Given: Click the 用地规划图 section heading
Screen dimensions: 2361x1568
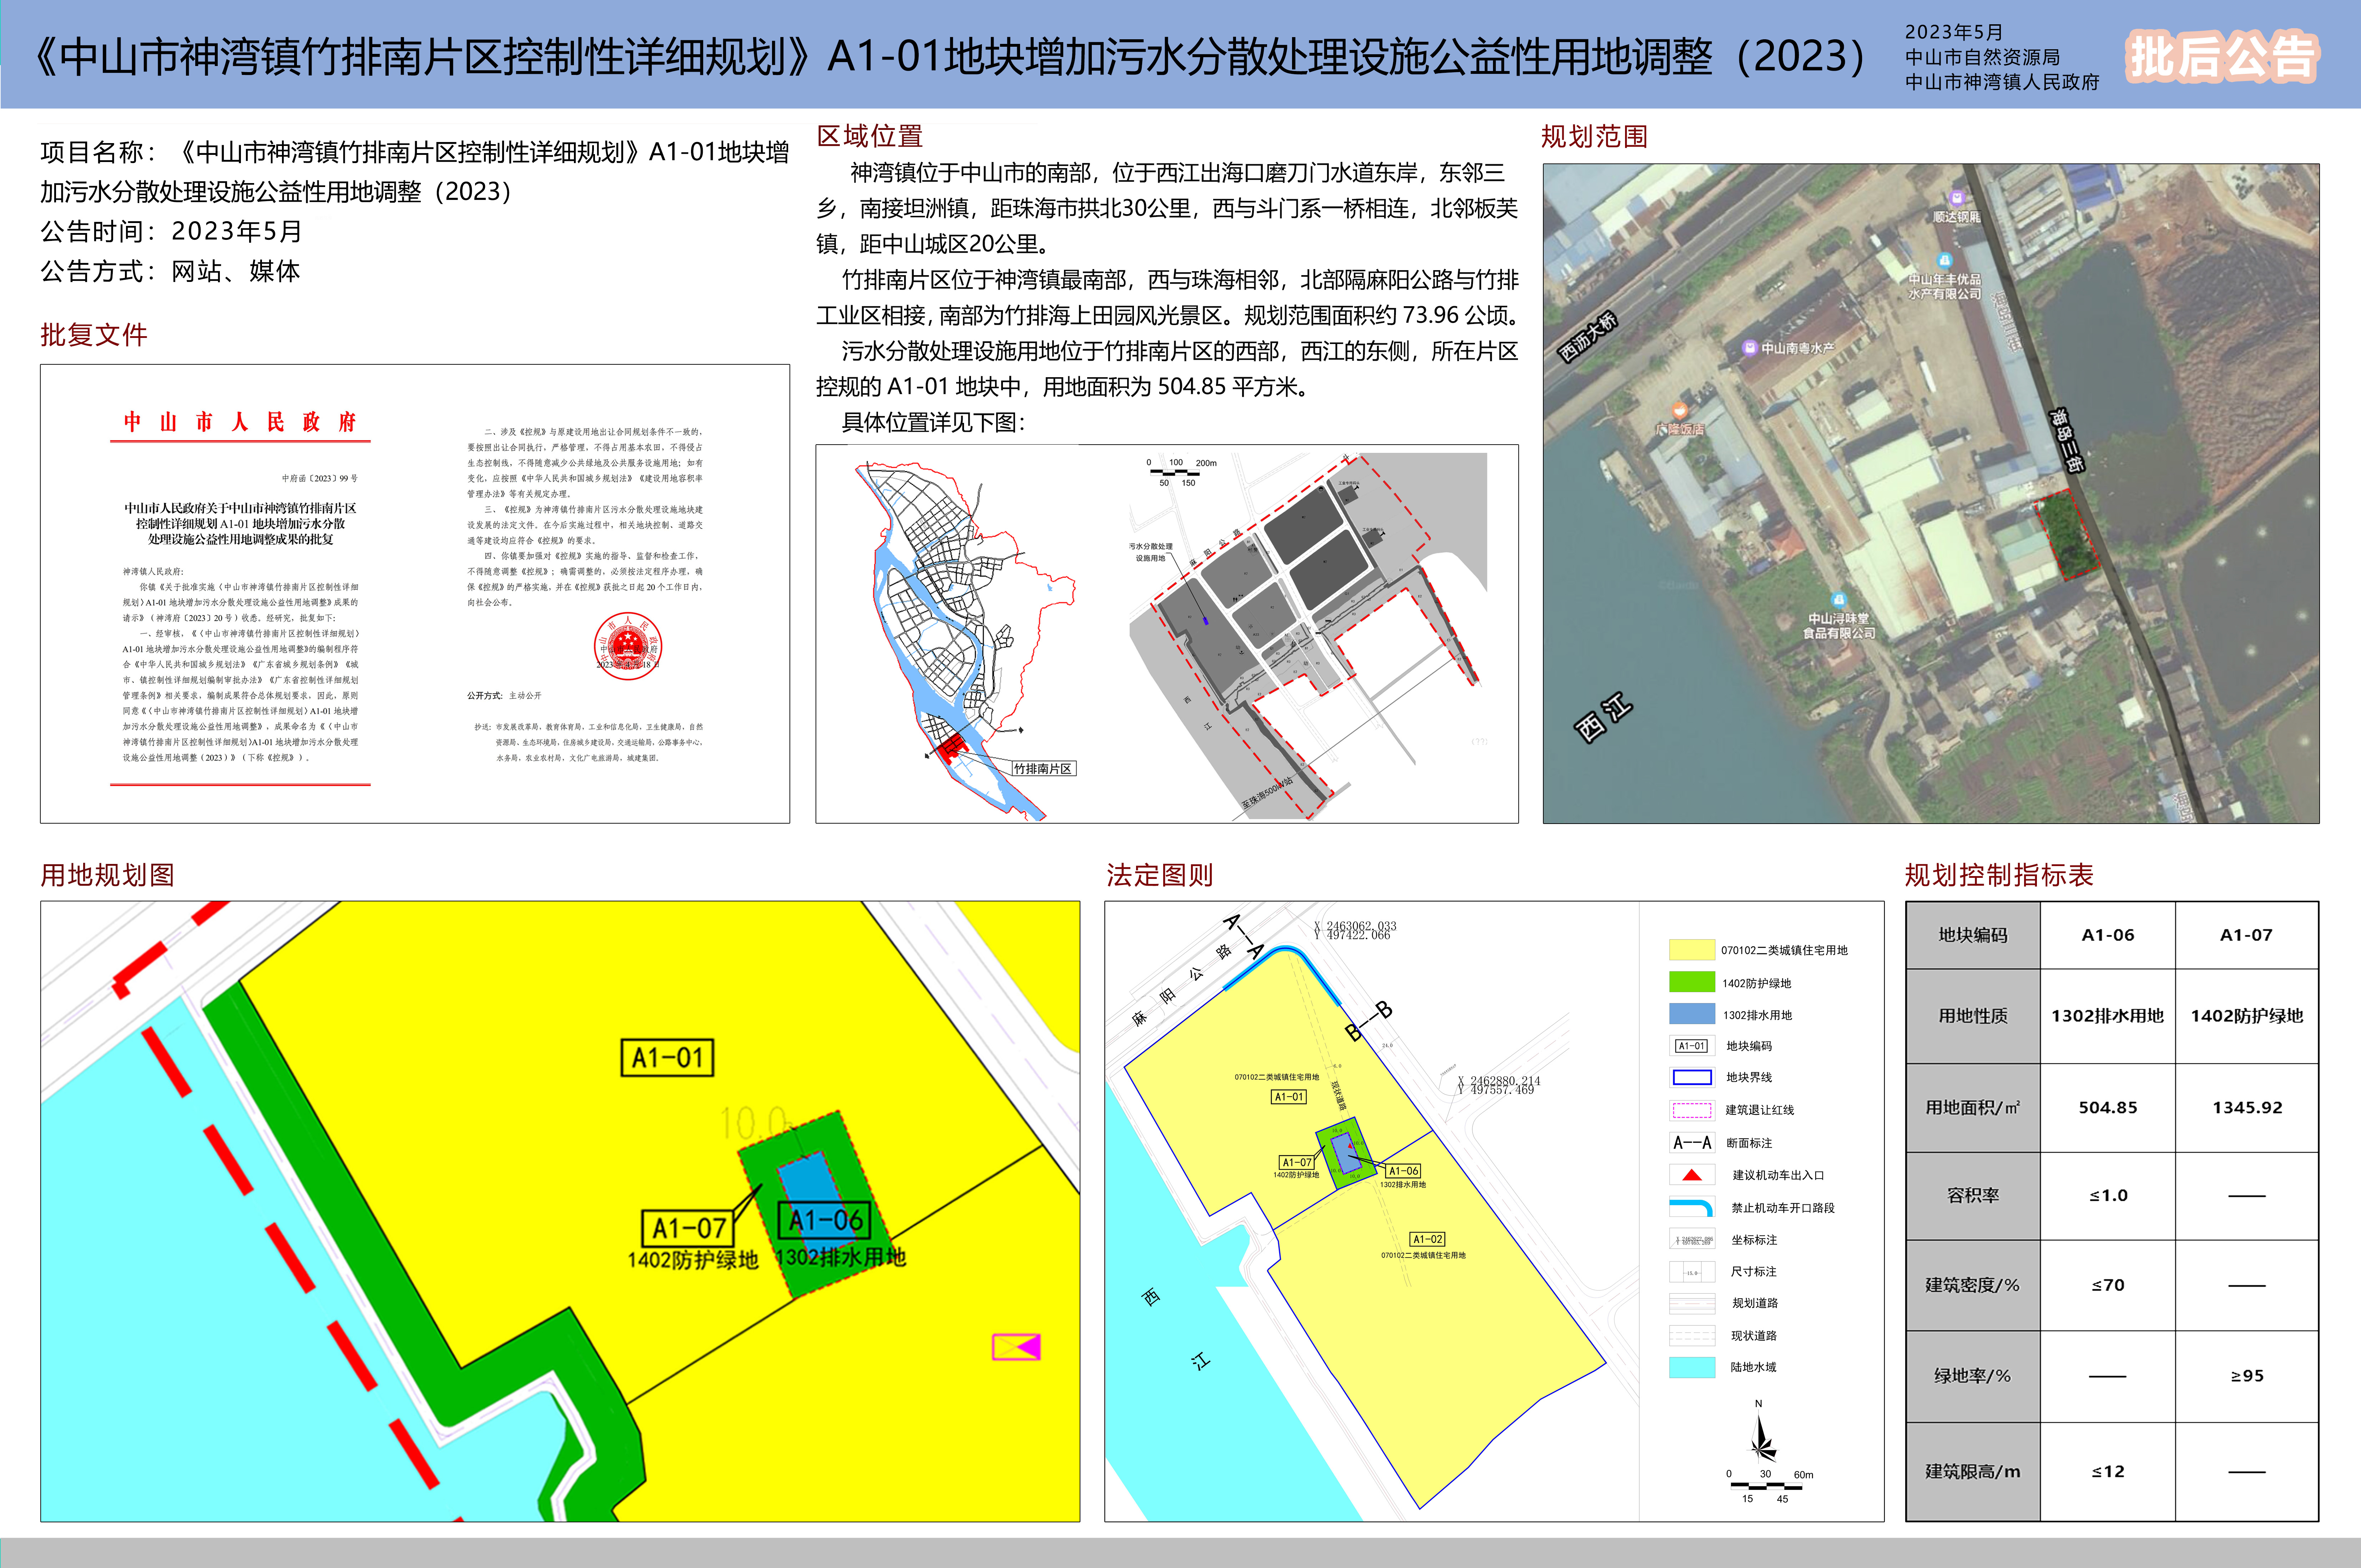Looking at the screenshot, I should [x=107, y=875].
